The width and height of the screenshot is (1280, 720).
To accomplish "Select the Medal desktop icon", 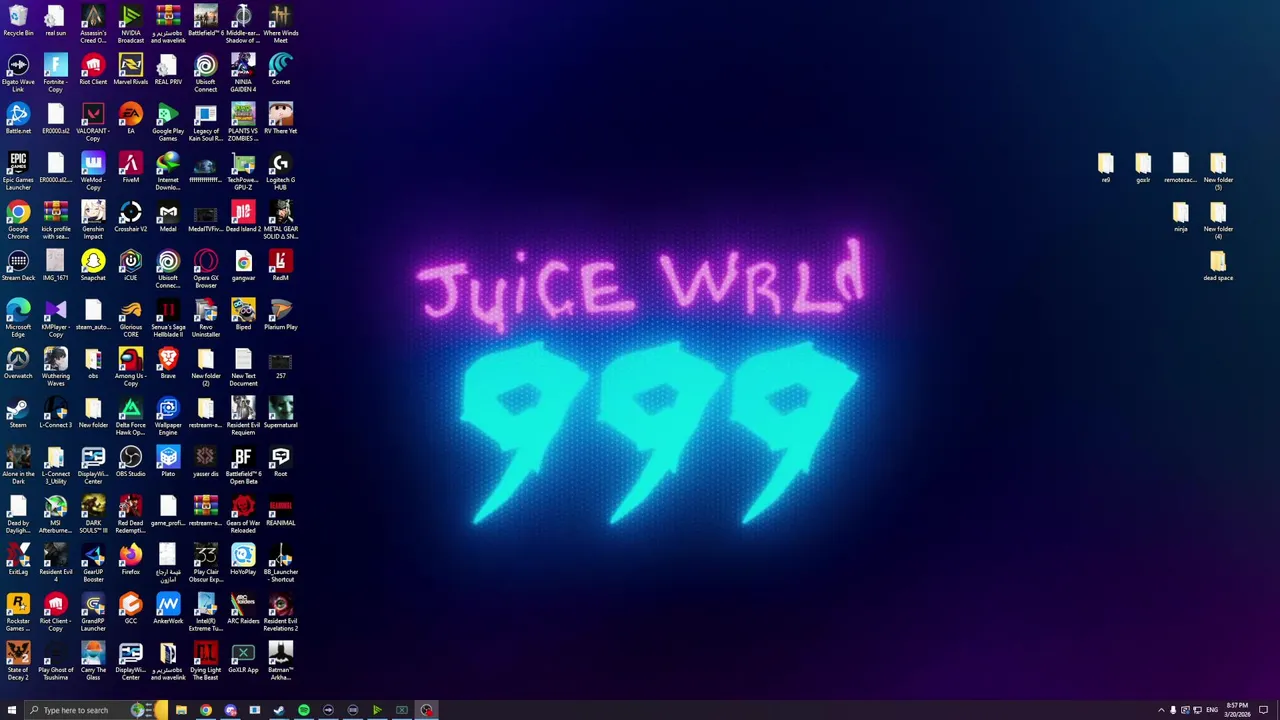I will point(168,217).
